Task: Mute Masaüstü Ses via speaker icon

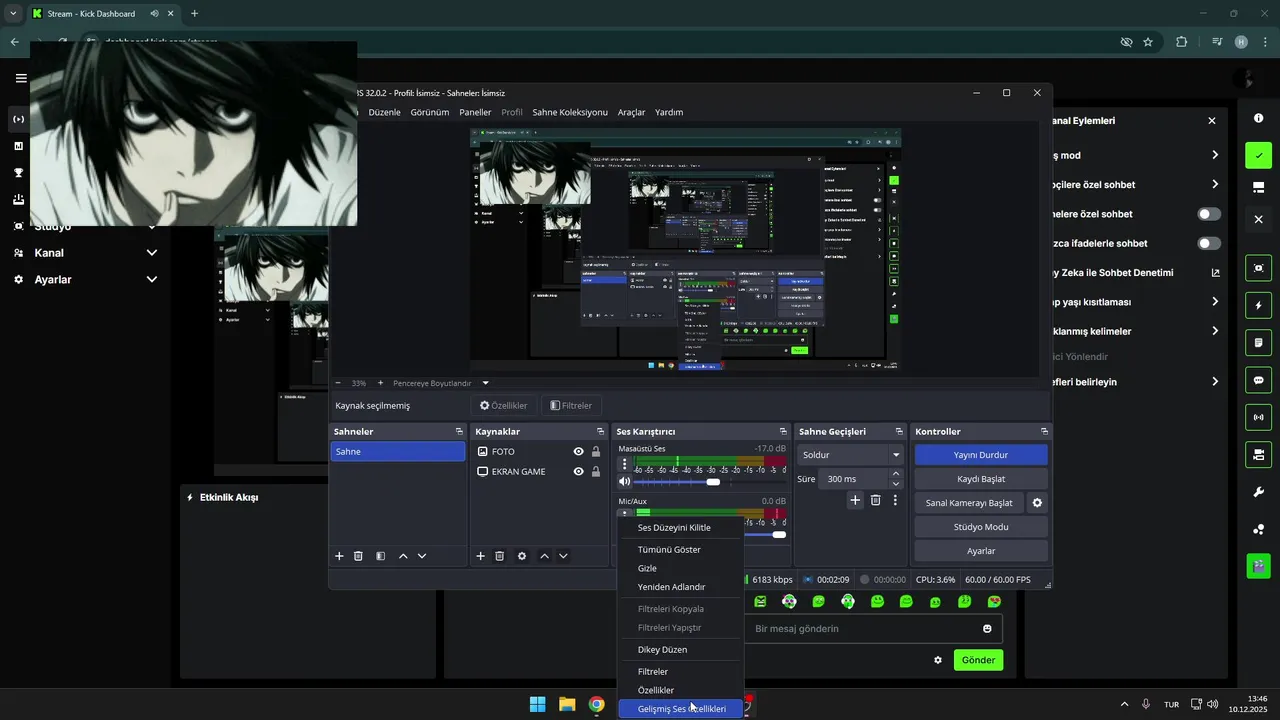Action: coord(625,482)
